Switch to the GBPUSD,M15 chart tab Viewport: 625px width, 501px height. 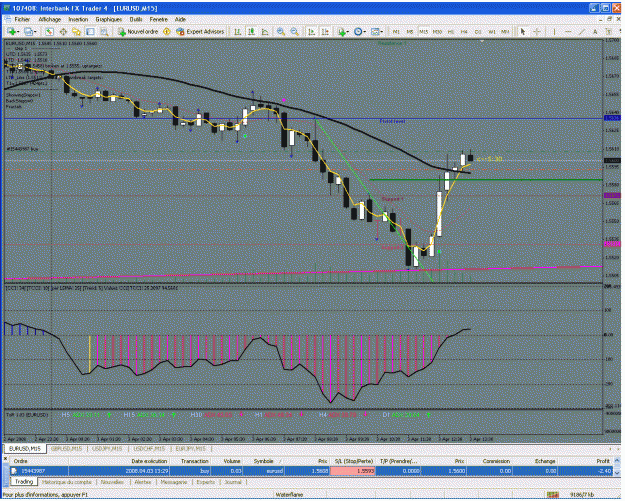click(x=66, y=449)
